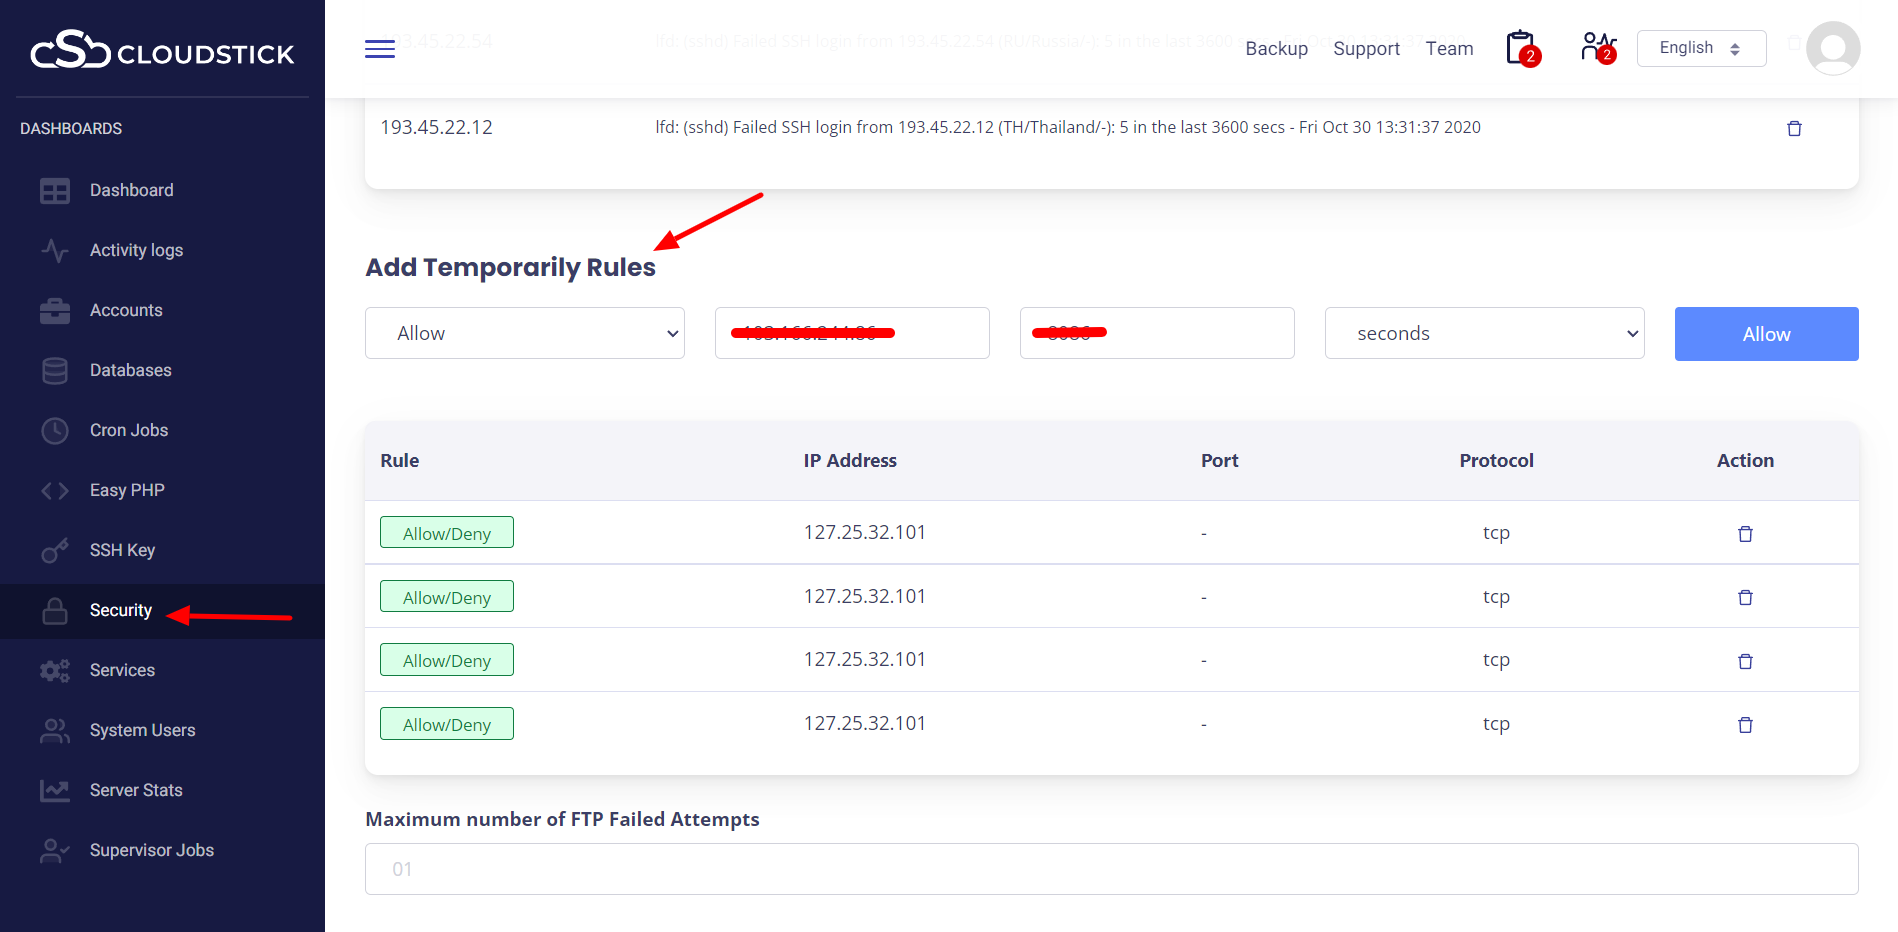Go to Activity logs page
The height and width of the screenshot is (932, 1898).
tap(136, 250)
